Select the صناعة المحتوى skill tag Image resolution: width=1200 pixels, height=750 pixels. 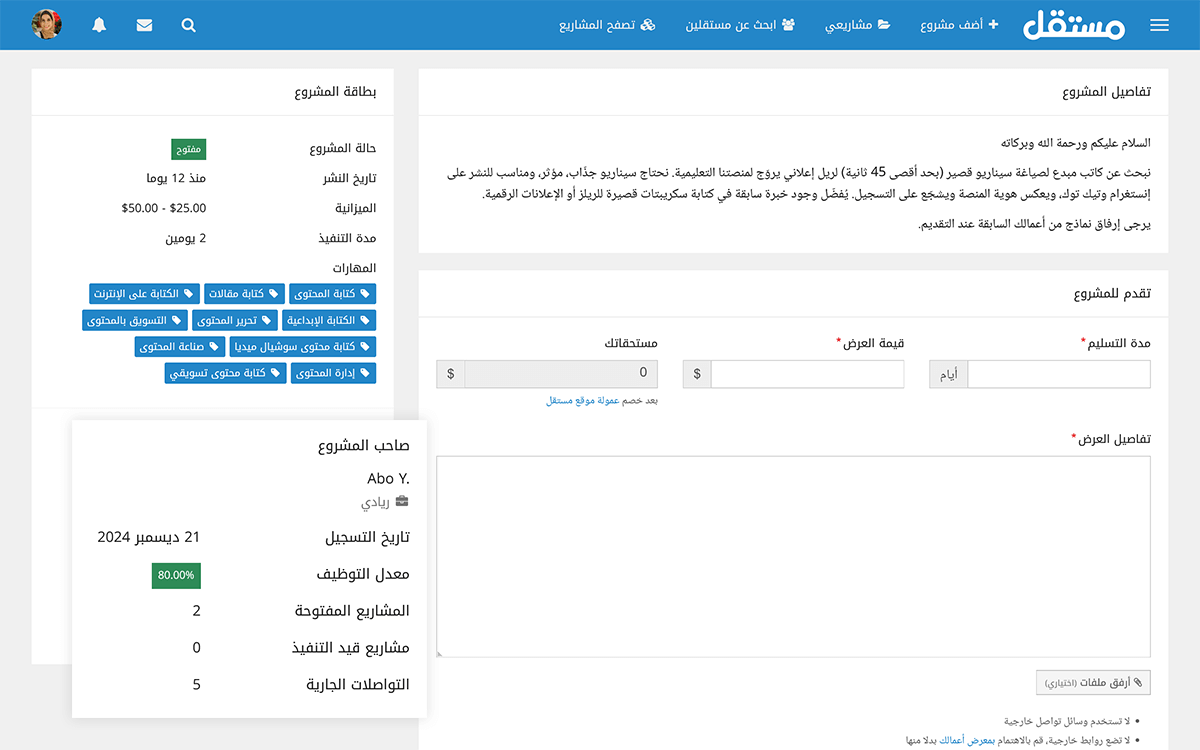coord(180,346)
